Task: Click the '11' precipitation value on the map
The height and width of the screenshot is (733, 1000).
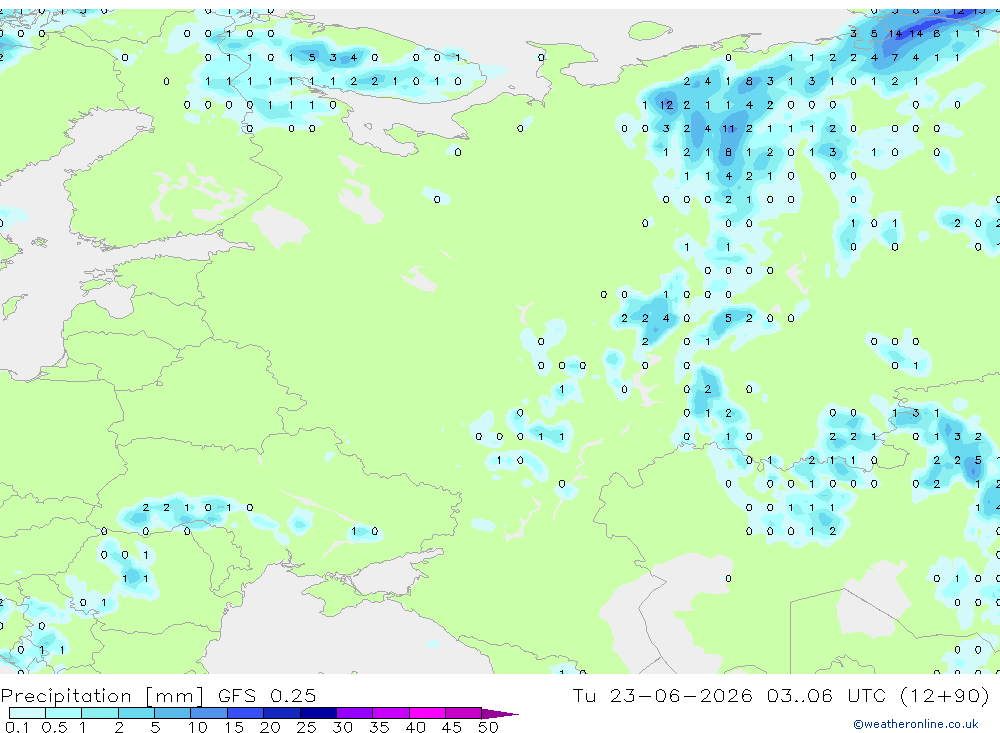Action: click(x=728, y=128)
